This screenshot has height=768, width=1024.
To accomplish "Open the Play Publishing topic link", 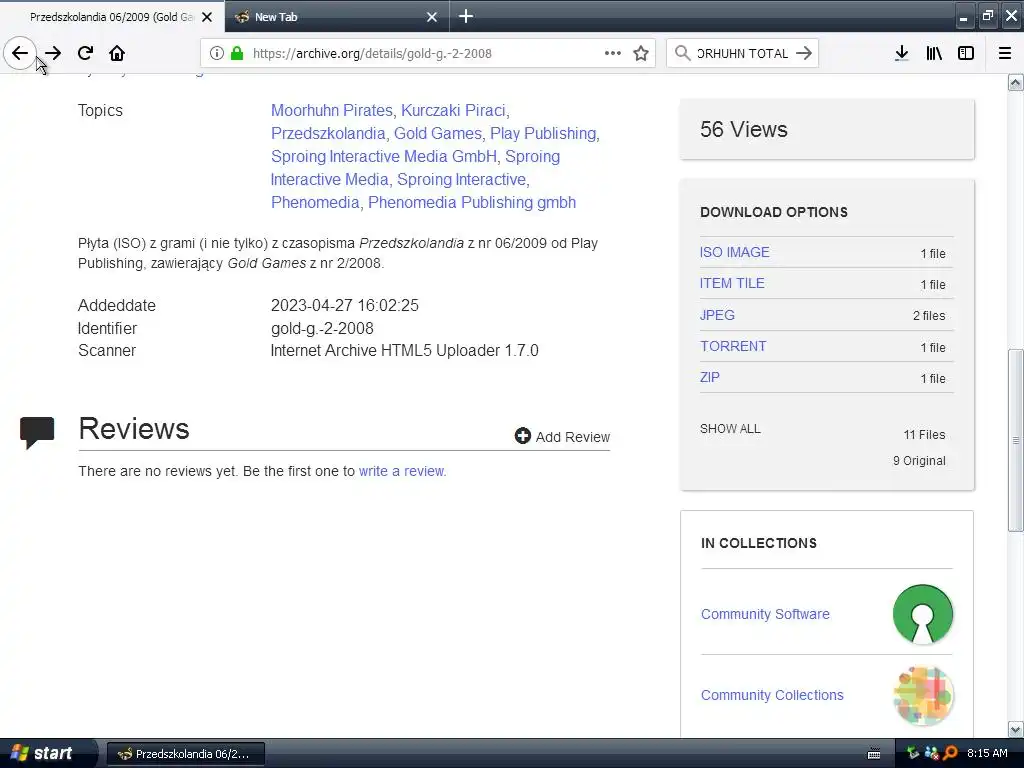I will coord(543,133).
